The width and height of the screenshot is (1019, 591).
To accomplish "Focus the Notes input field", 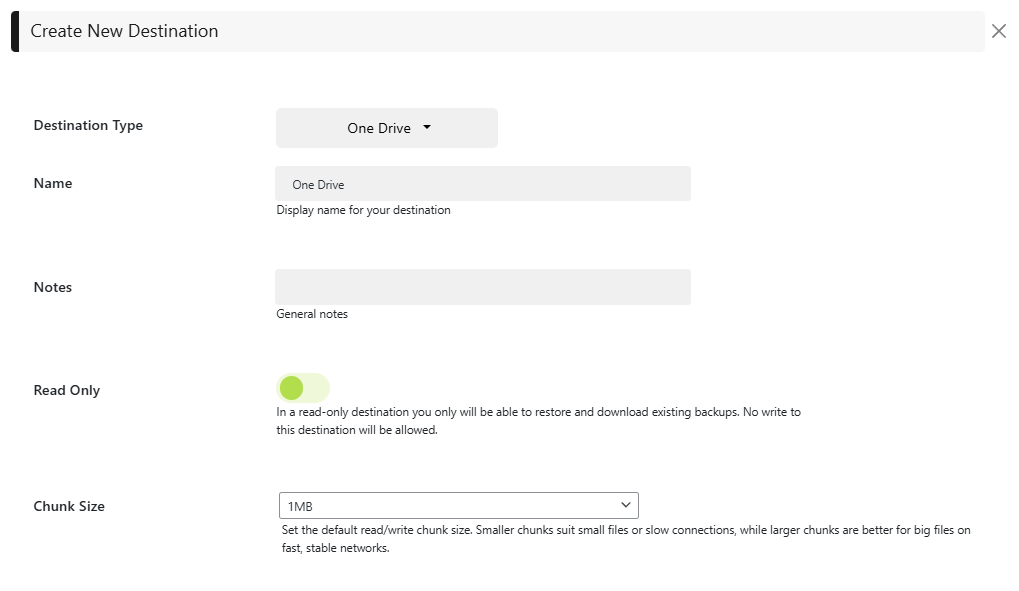I will coord(482,287).
